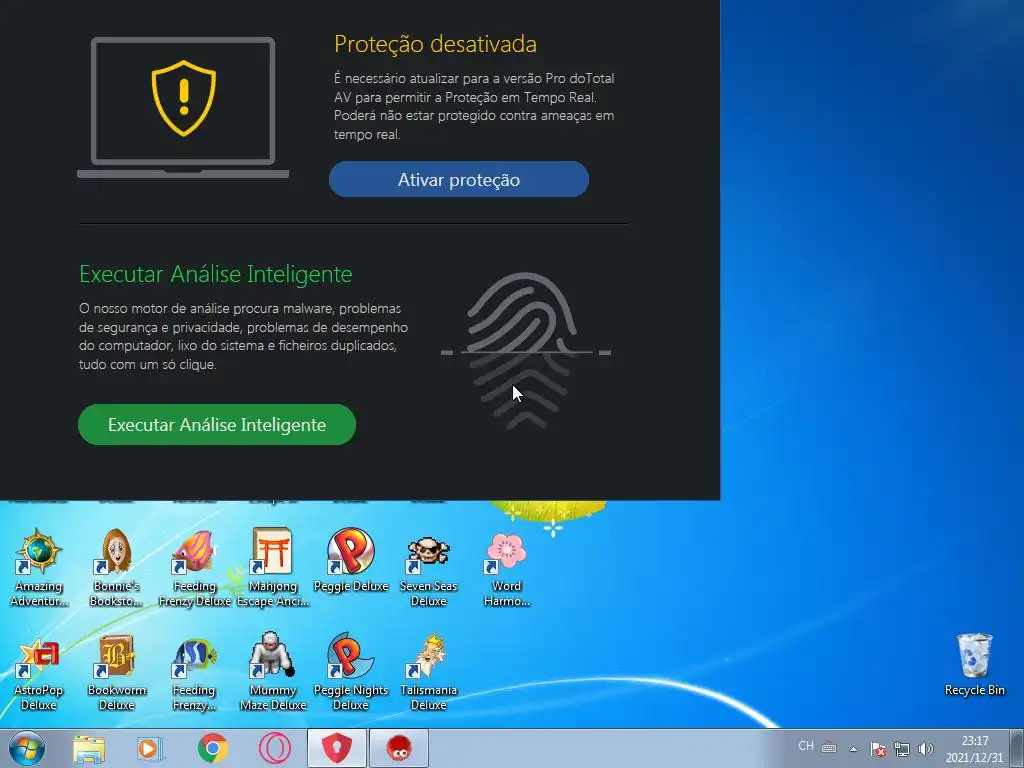Select AstroPop Deluxe desktop icon
Image resolution: width=1024 pixels, height=768 pixels.
(x=39, y=673)
